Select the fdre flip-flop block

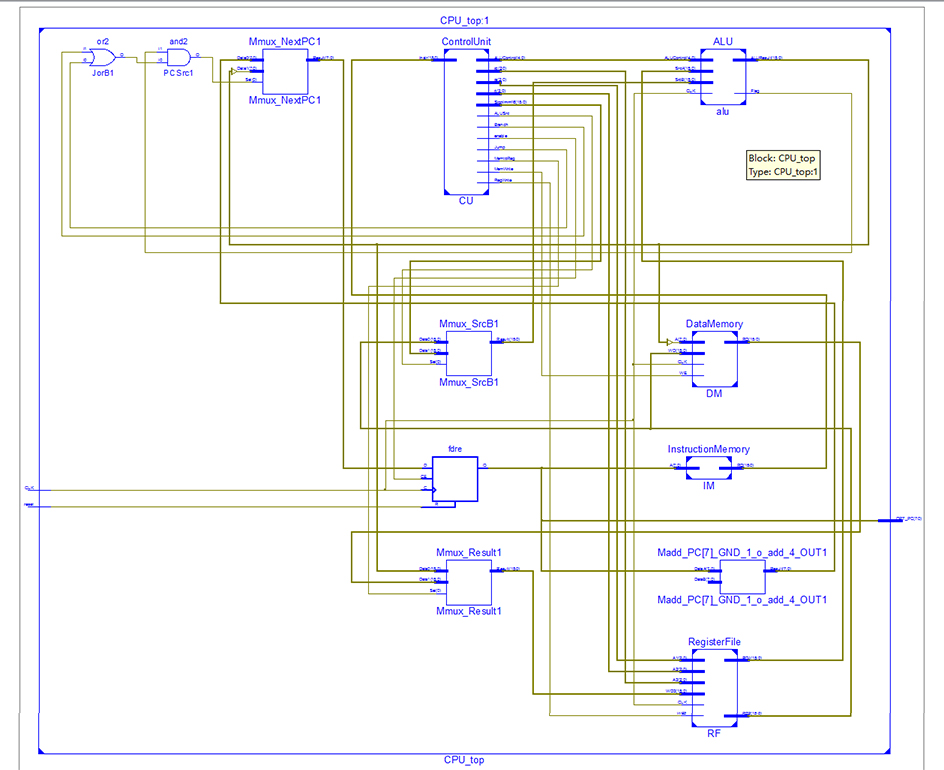[x=456, y=479]
